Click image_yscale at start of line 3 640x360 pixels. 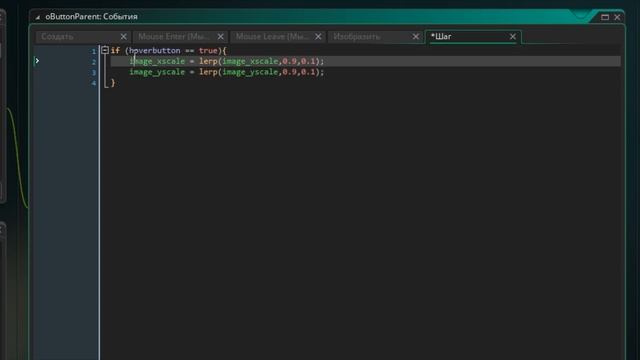(157, 72)
